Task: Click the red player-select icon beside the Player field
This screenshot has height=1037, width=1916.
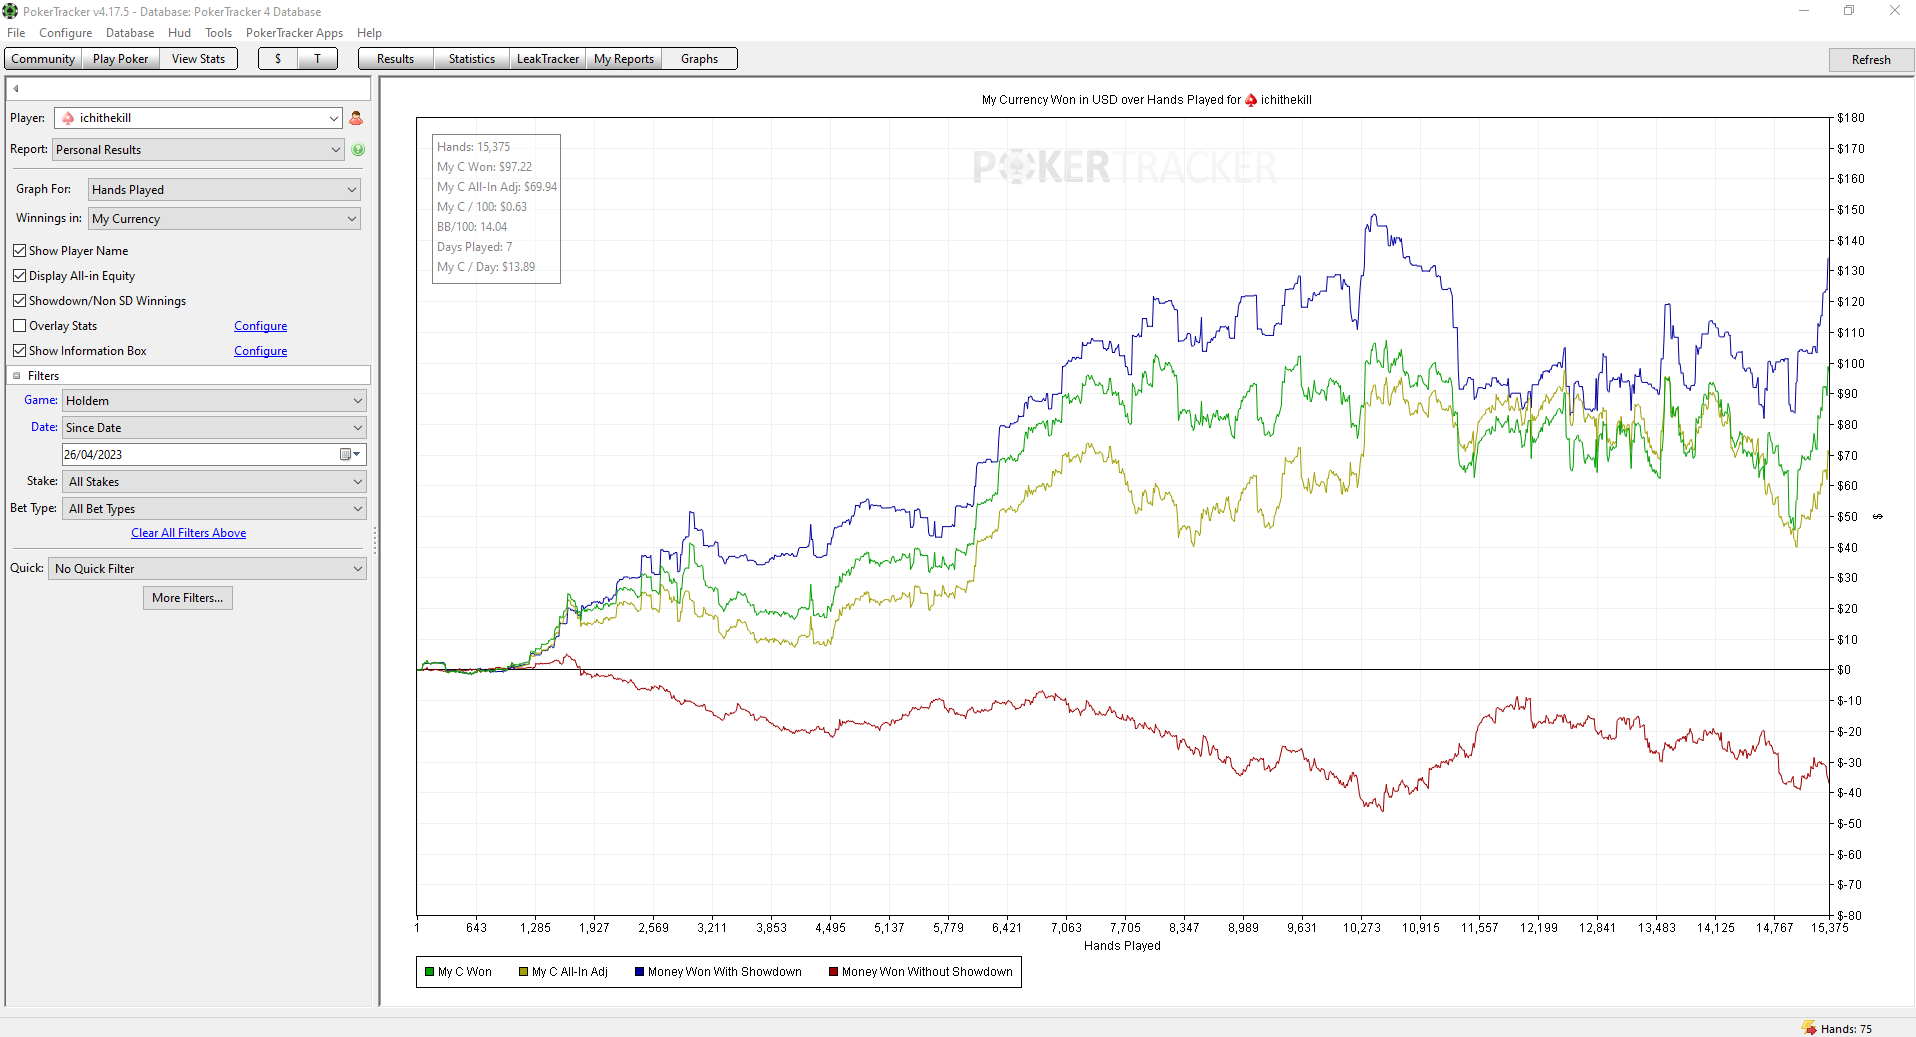Action: [356, 118]
